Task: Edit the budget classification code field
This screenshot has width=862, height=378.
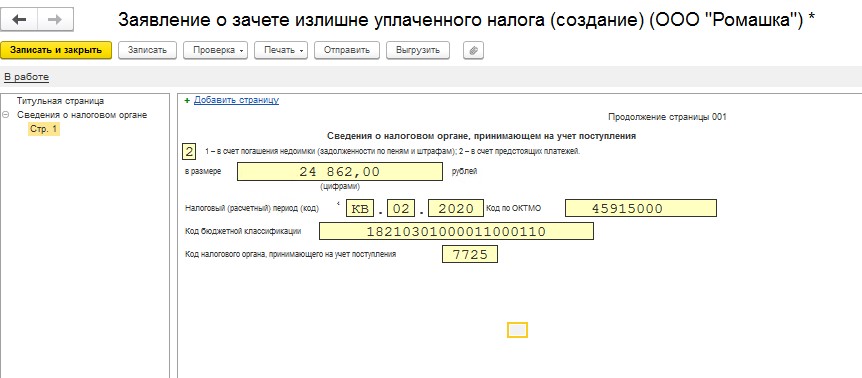Action: tap(456, 231)
